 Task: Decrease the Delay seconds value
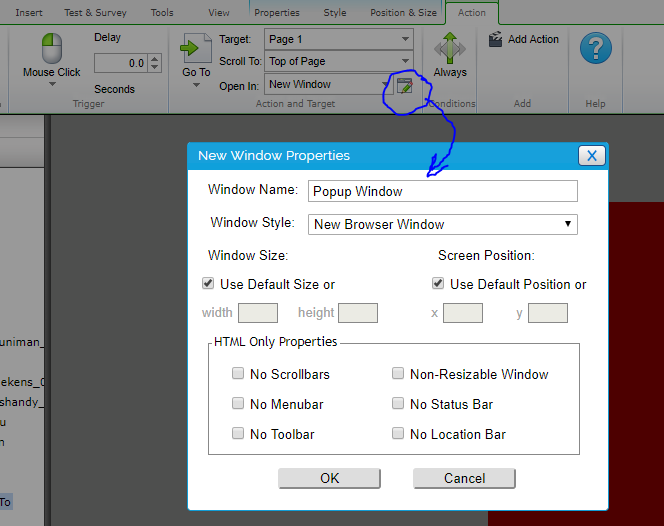155,67
